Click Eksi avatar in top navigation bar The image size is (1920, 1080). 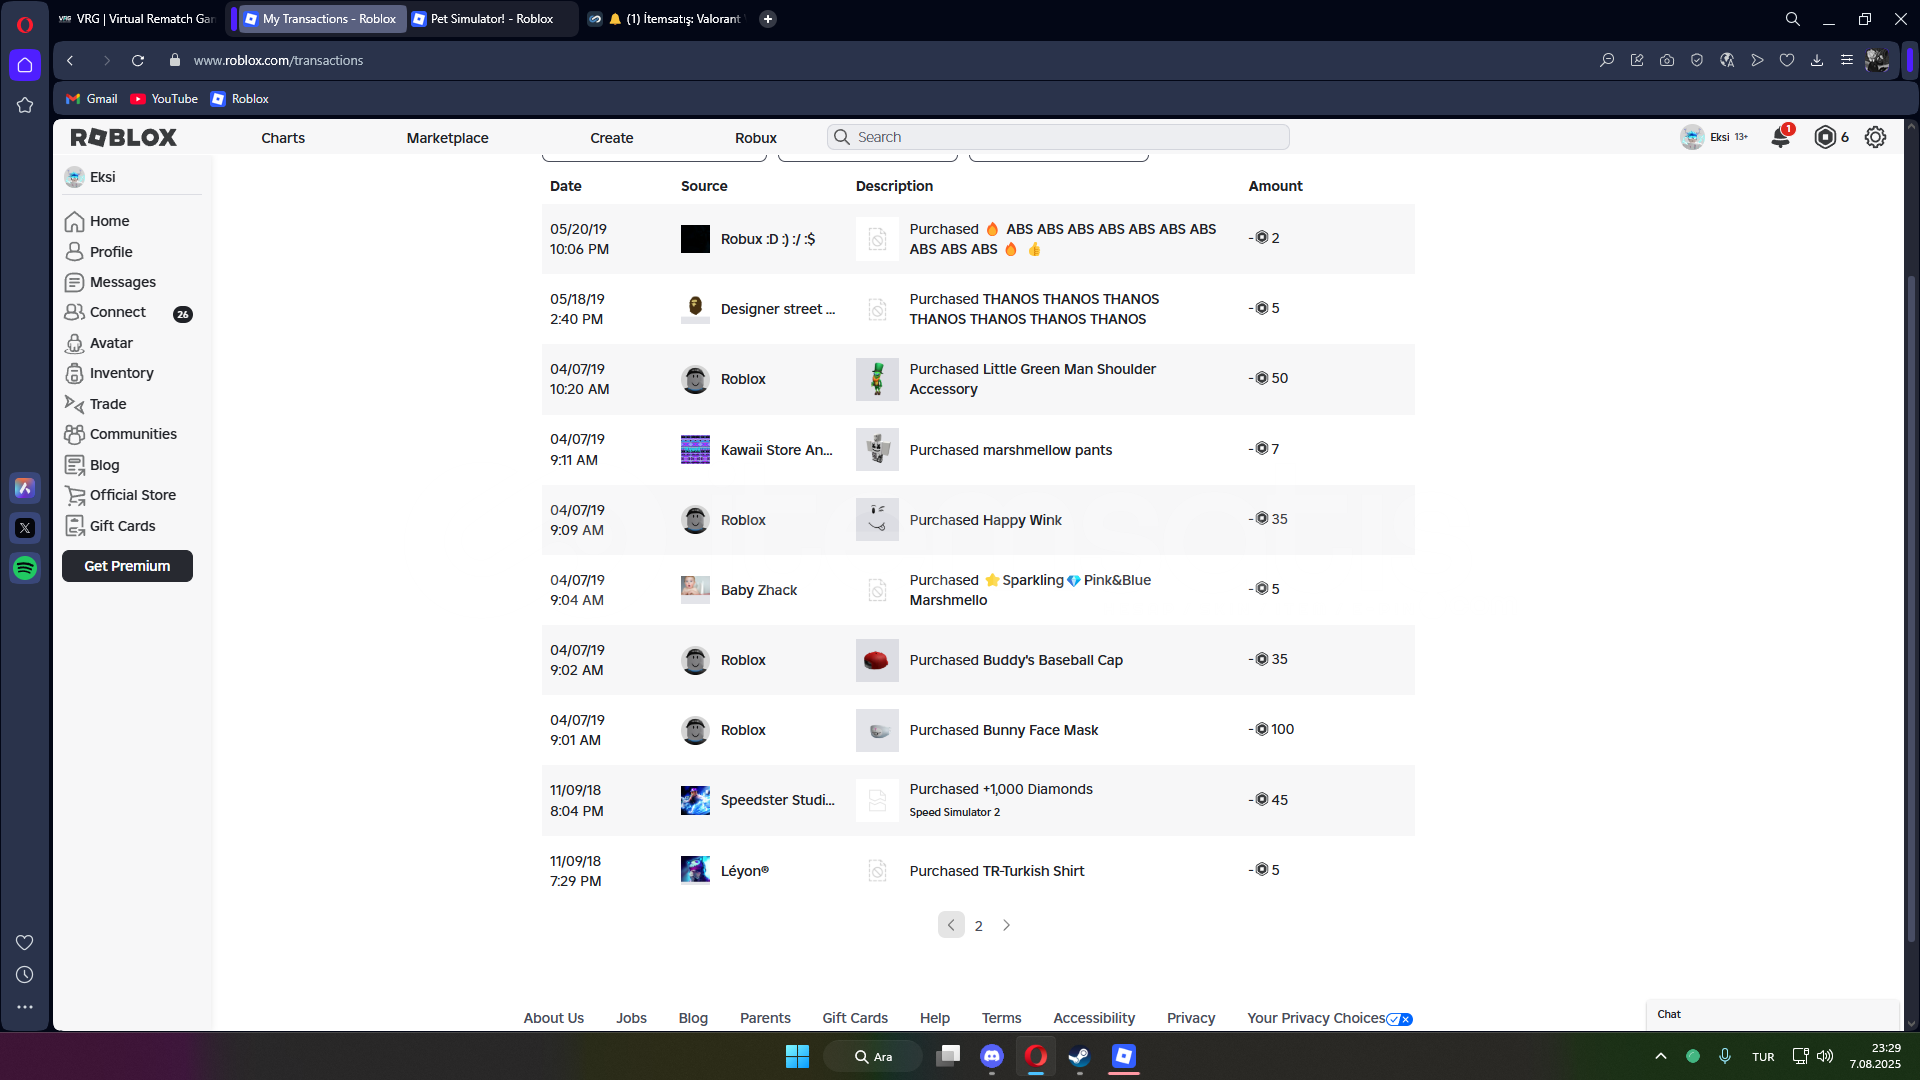(1692, 137)
